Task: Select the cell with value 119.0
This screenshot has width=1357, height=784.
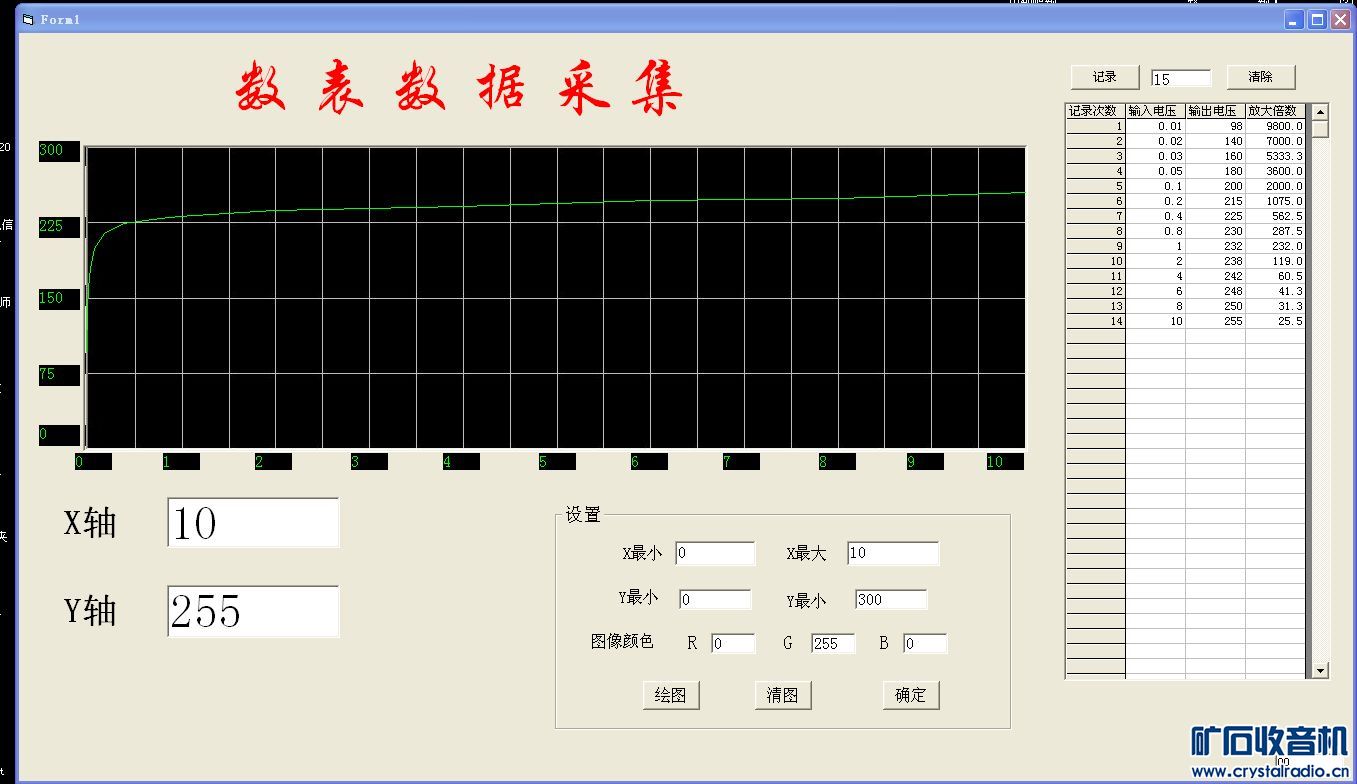Action: [x=1275, y=261]
